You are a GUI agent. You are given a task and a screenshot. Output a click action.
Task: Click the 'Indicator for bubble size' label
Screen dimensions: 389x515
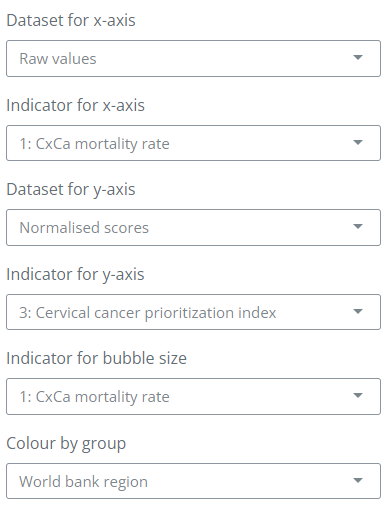pyautogui.click(x=96, y=358)
